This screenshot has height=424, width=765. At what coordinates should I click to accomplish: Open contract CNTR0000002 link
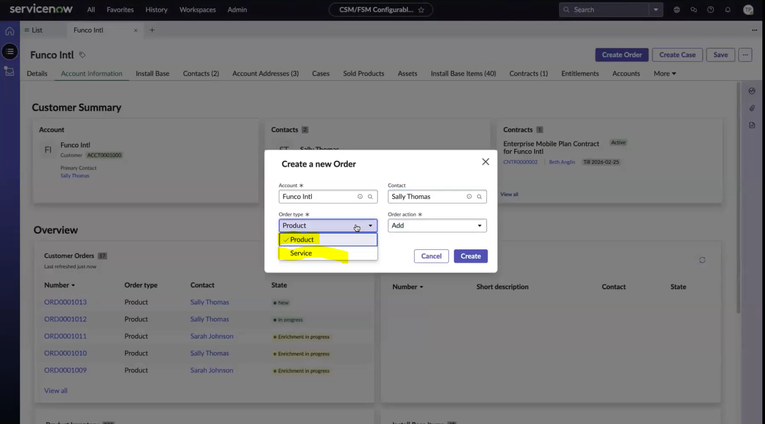point(520,162)
